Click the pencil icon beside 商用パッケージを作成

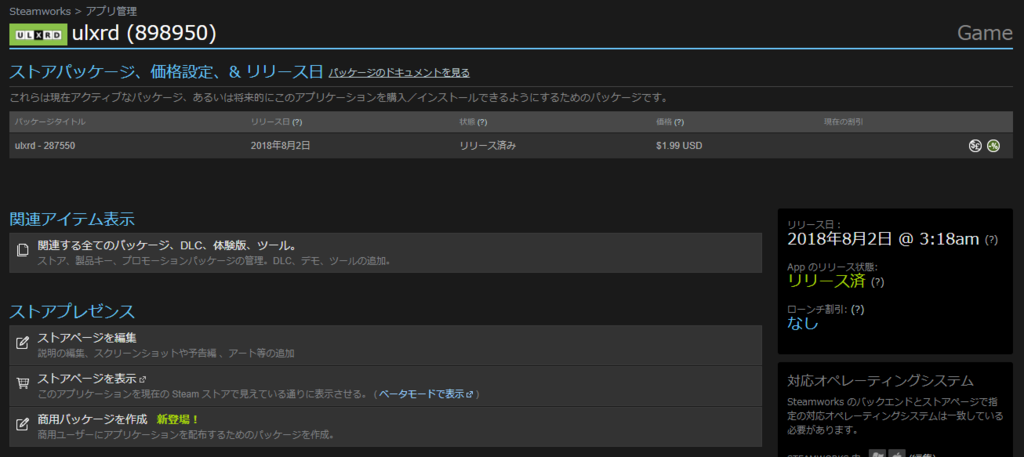point(22,424)
